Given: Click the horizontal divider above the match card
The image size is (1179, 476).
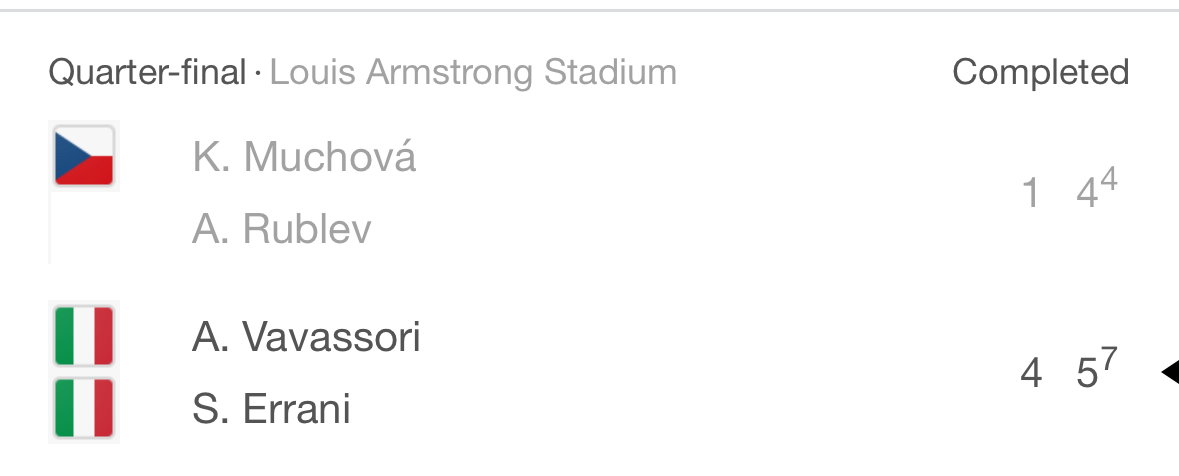Looking at the screenshot, I should (x=589, y=10).
